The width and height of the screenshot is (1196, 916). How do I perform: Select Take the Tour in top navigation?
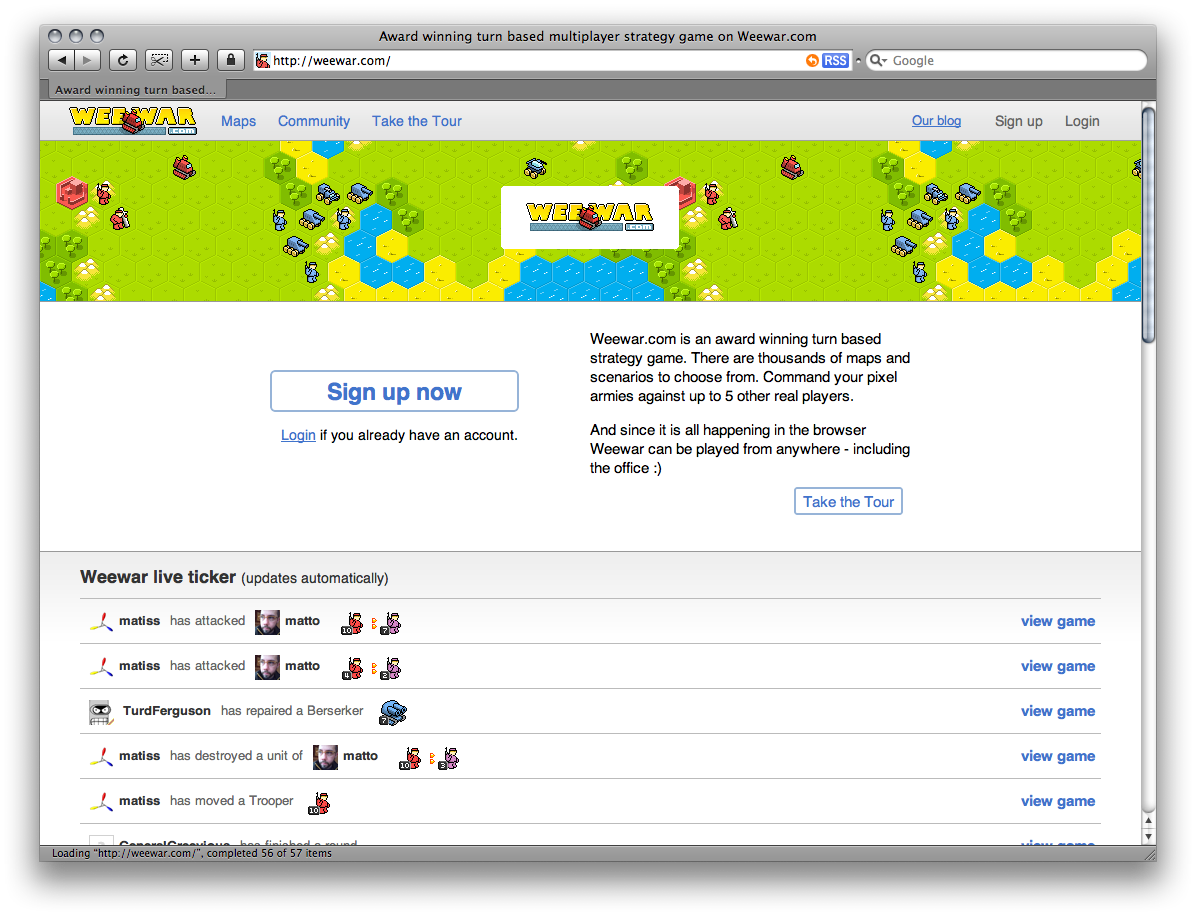(416, 121)
